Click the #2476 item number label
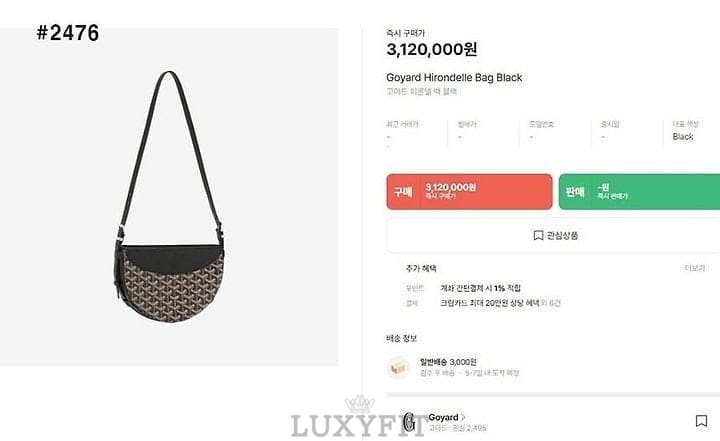Viewport: 720px width, 441px height. 68,33
